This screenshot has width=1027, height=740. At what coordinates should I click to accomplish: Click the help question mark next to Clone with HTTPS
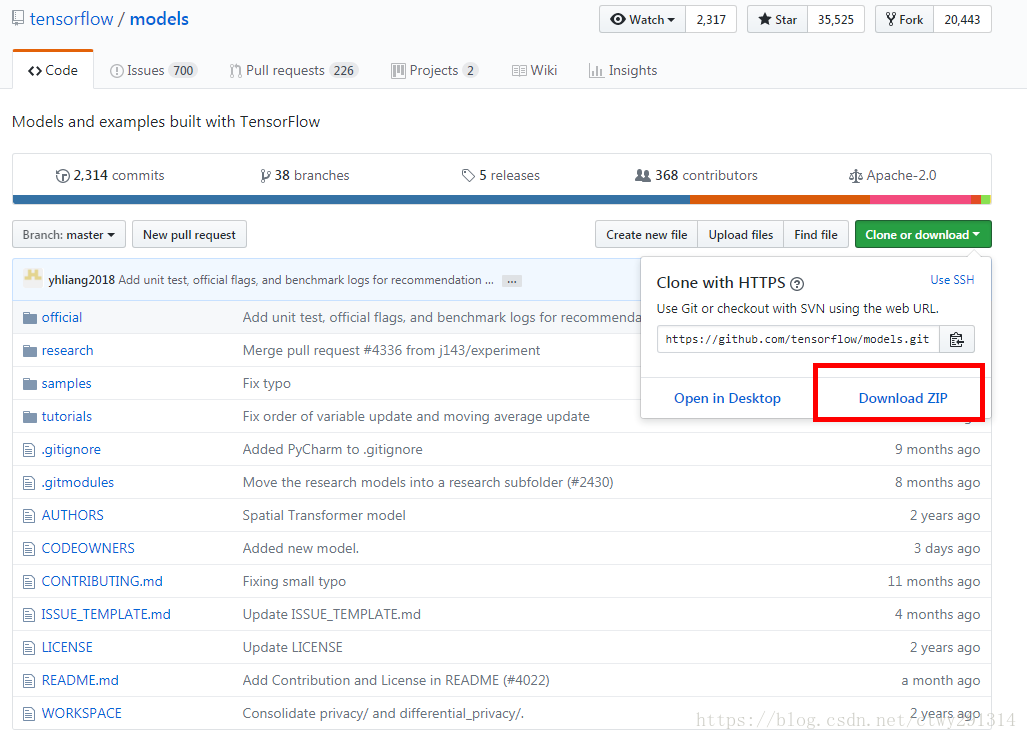[x=796, y=284]
